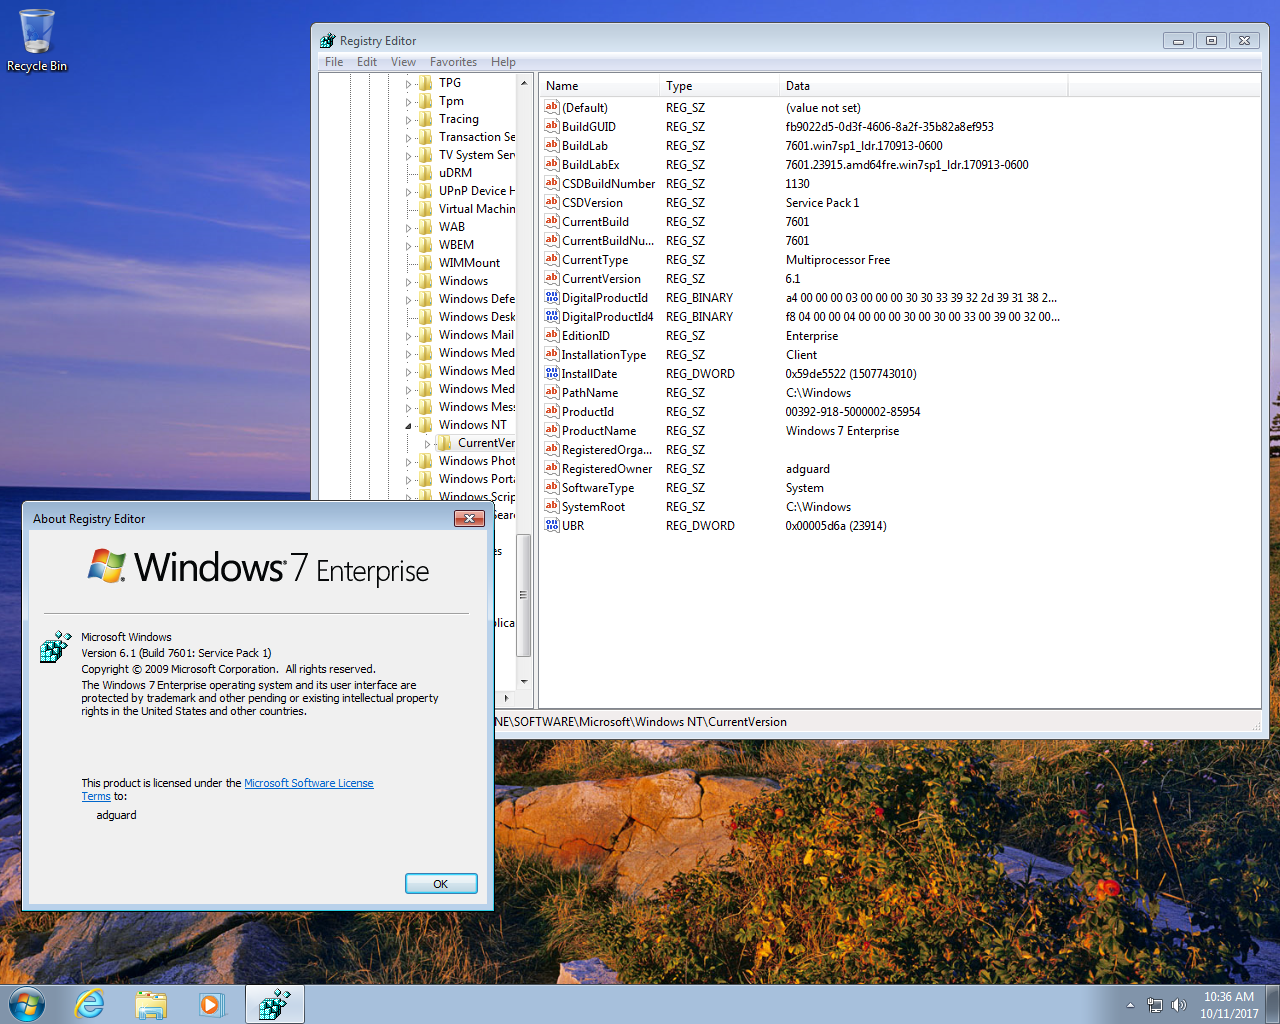The width and height of the screenshot is (1280, 1024).
Task: Select the BuildLabEx value name
Action: click(x=590, y=165)
